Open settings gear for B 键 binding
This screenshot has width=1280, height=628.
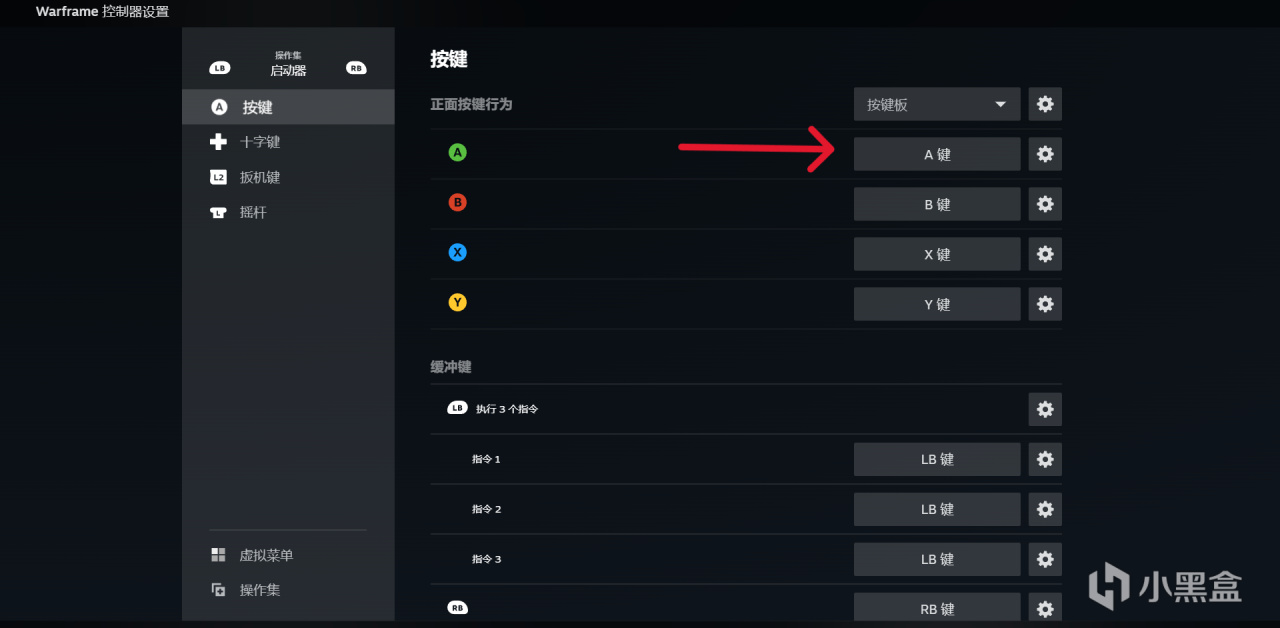click(1045, 204)
